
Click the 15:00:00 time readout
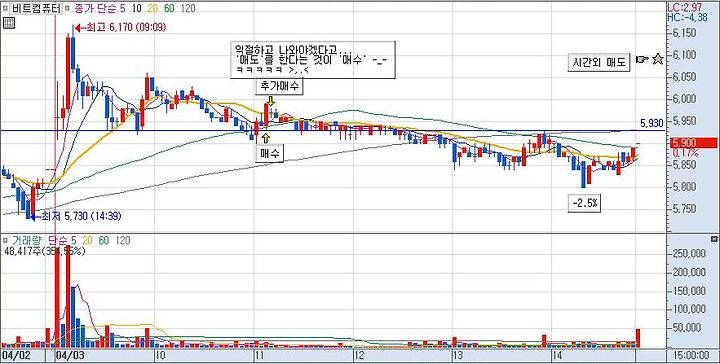693,356
